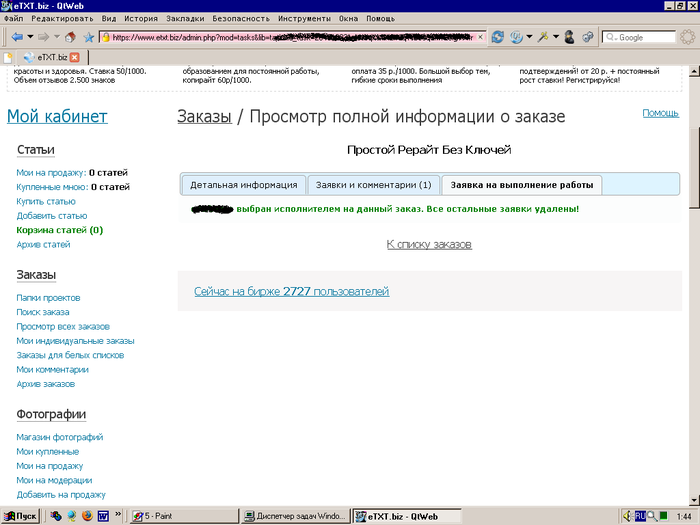This screenshot has height=525, width=700.
Task: Switch to Детальная информация tab
Action: [x=244, y=185]
